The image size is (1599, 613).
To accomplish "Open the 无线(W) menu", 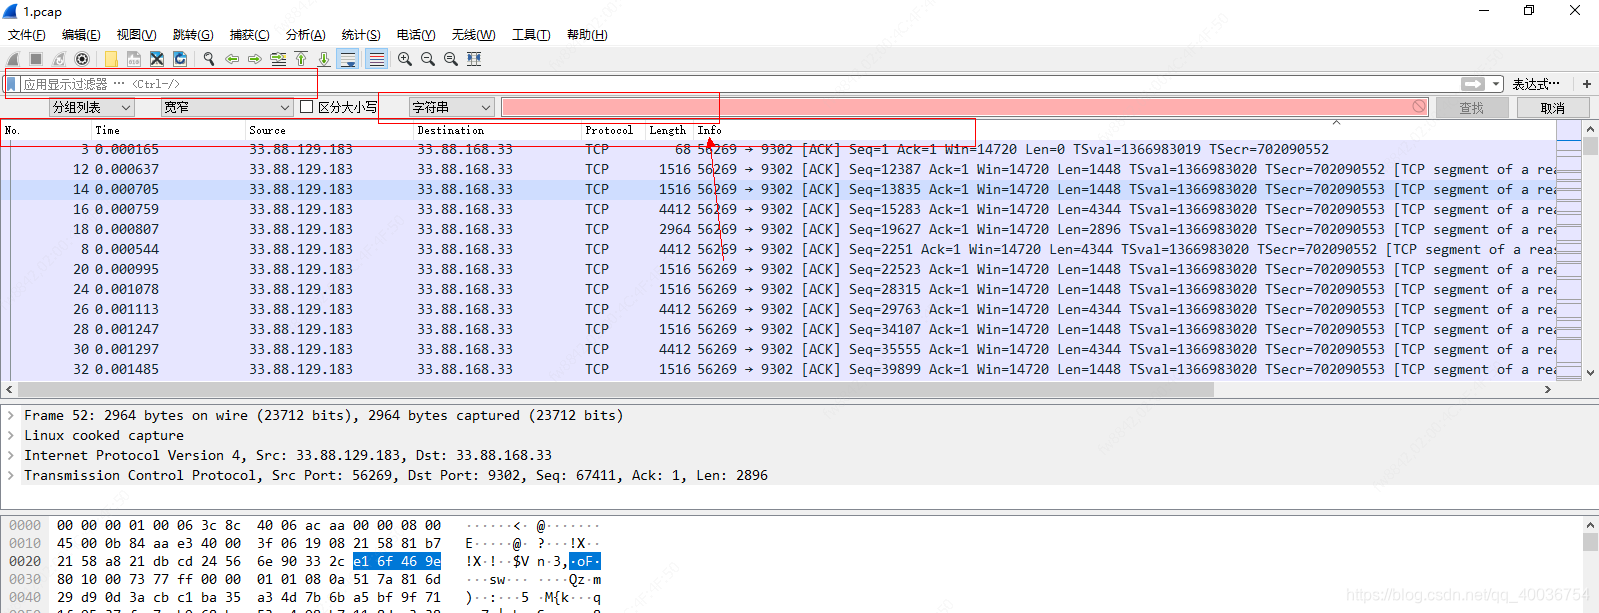I will [474, 35].
